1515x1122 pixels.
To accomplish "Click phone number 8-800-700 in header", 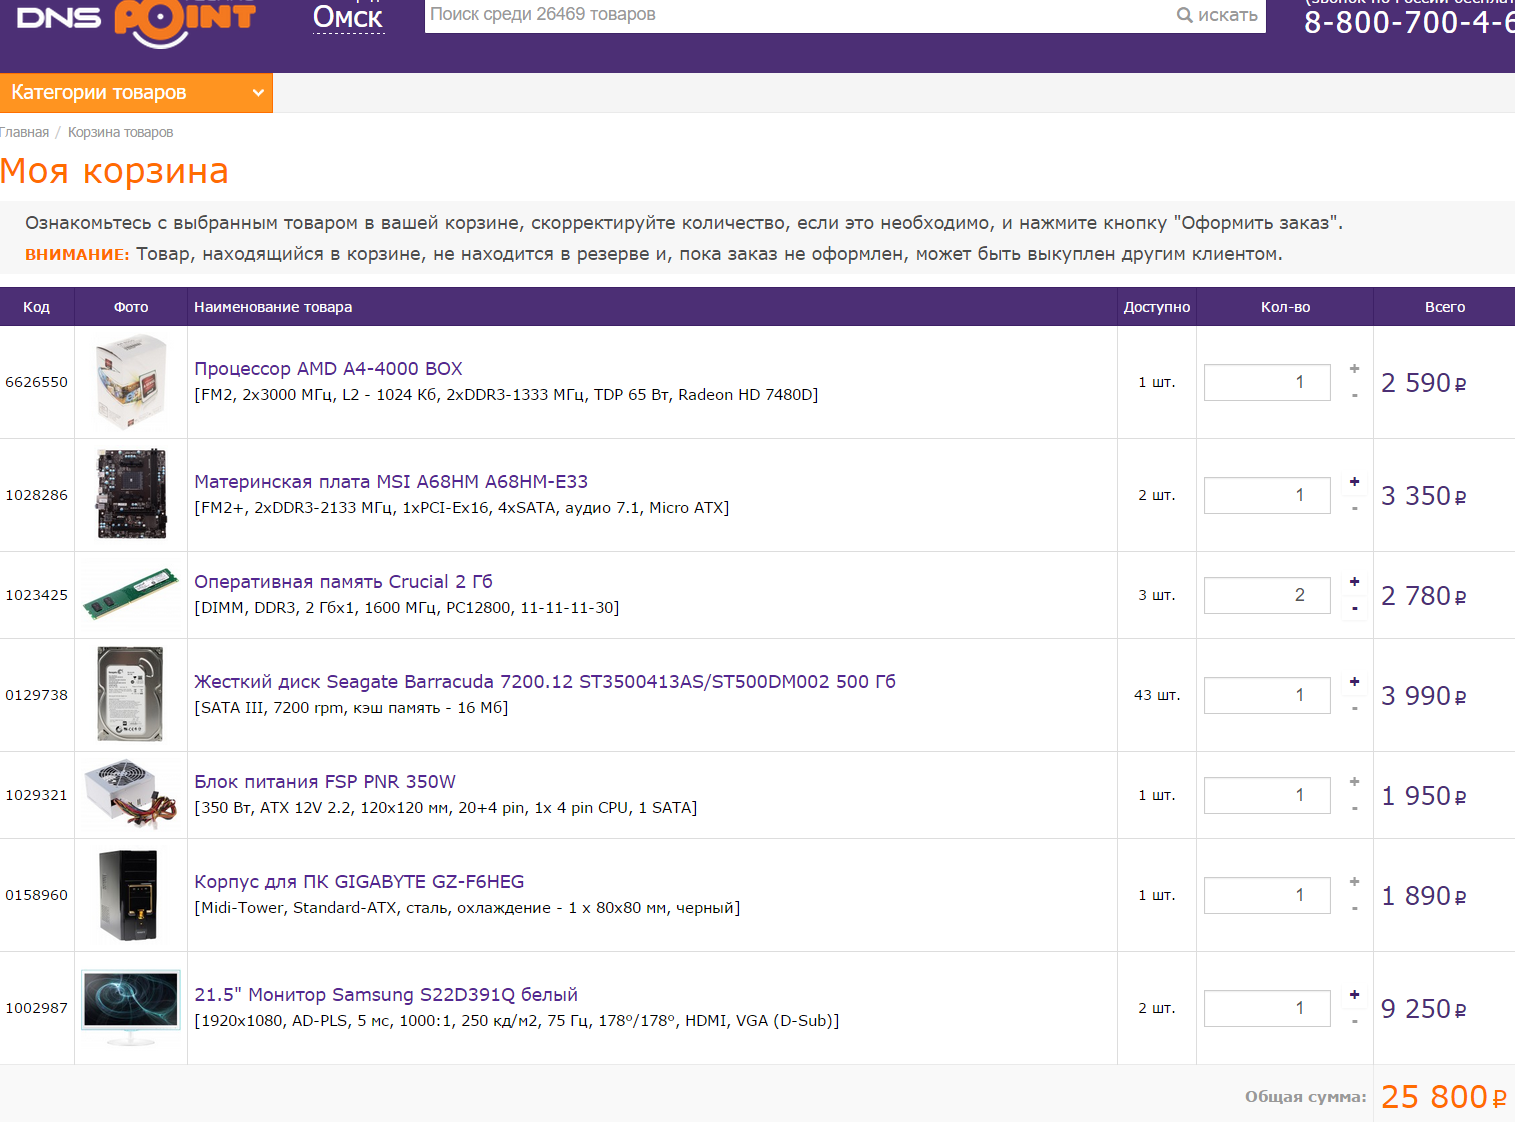I will click(x=1409, y=22).
